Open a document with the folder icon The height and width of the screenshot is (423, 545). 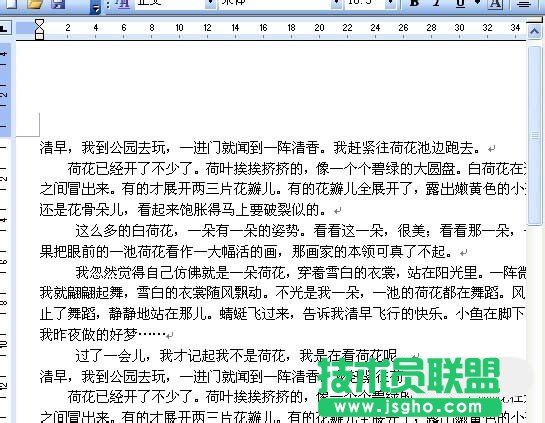click(x=35, y=3)
